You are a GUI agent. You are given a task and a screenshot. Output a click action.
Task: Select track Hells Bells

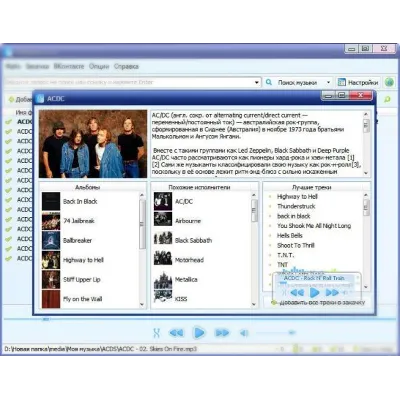click(x=290, y=235)
